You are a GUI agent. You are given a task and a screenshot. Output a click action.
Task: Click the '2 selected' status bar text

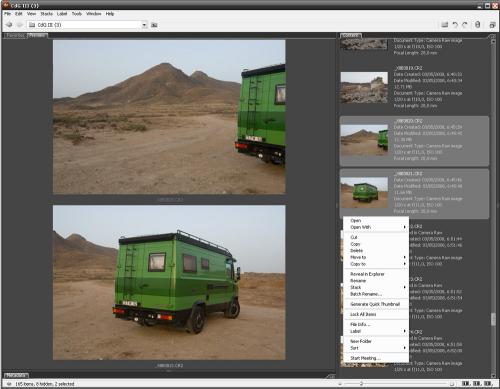[63, 384]
